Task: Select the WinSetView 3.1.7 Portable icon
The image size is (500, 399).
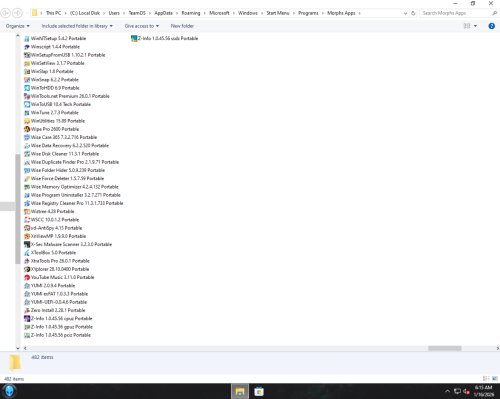Action: 27,63
